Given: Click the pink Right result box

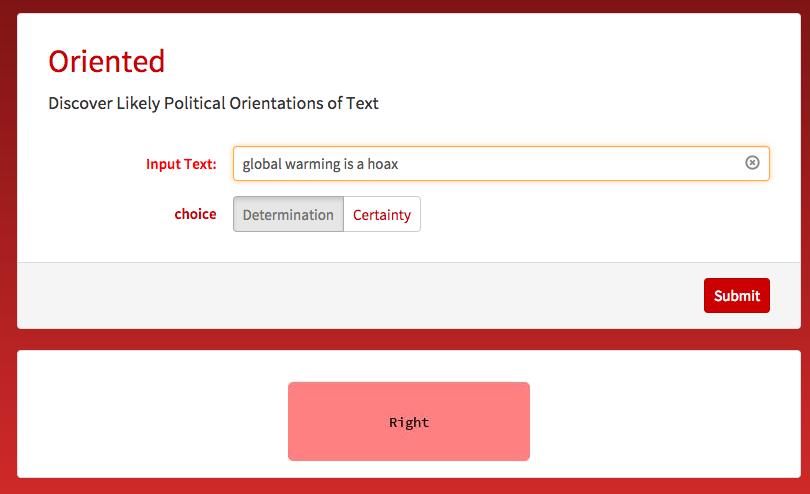Looking at the screenshot, I should click(409, 421).
